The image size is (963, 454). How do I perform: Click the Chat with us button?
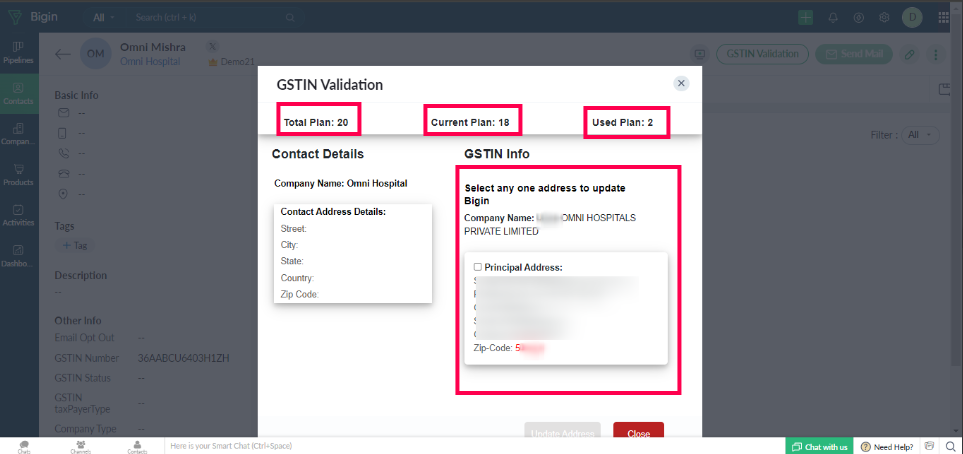click(819, 447)
